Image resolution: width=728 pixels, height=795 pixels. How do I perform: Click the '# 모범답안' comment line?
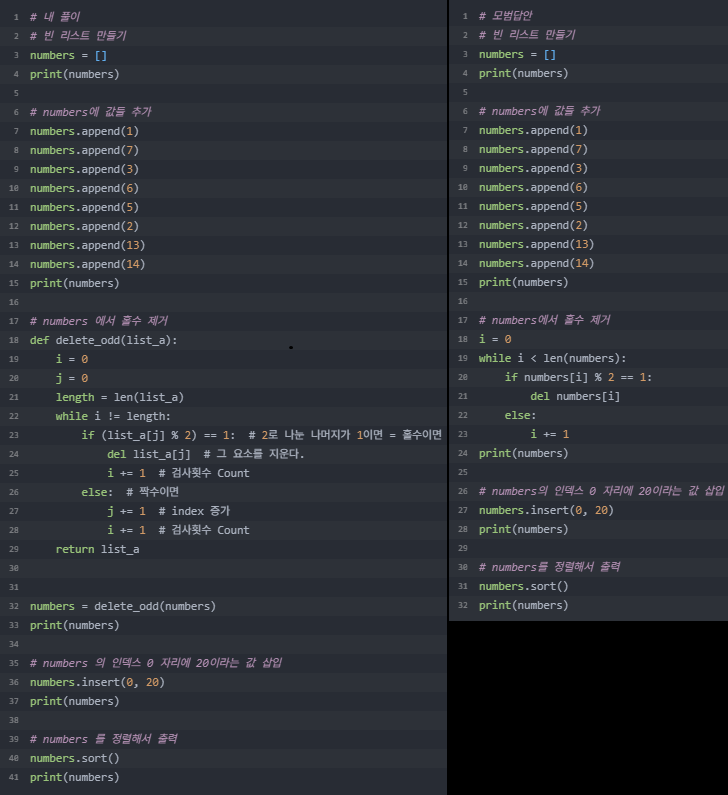505,16
